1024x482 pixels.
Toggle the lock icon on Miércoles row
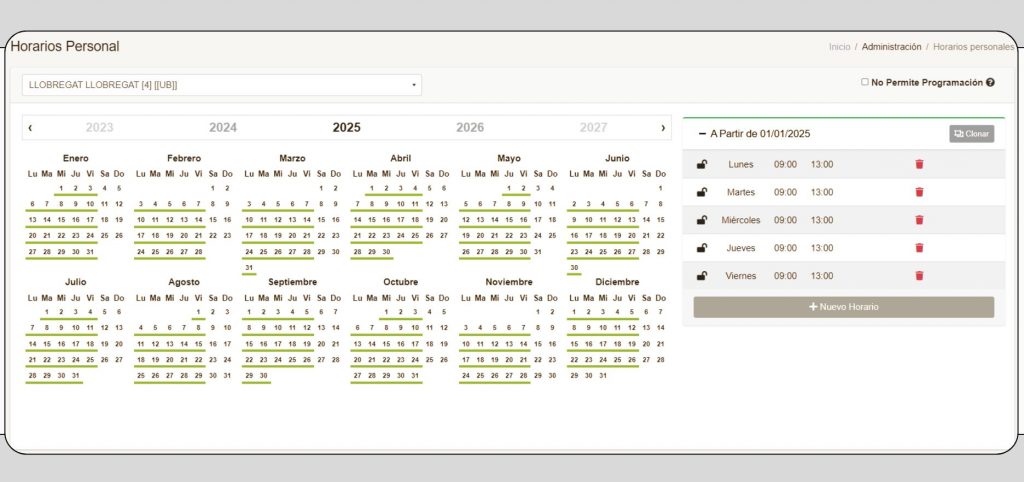(702, 220)
